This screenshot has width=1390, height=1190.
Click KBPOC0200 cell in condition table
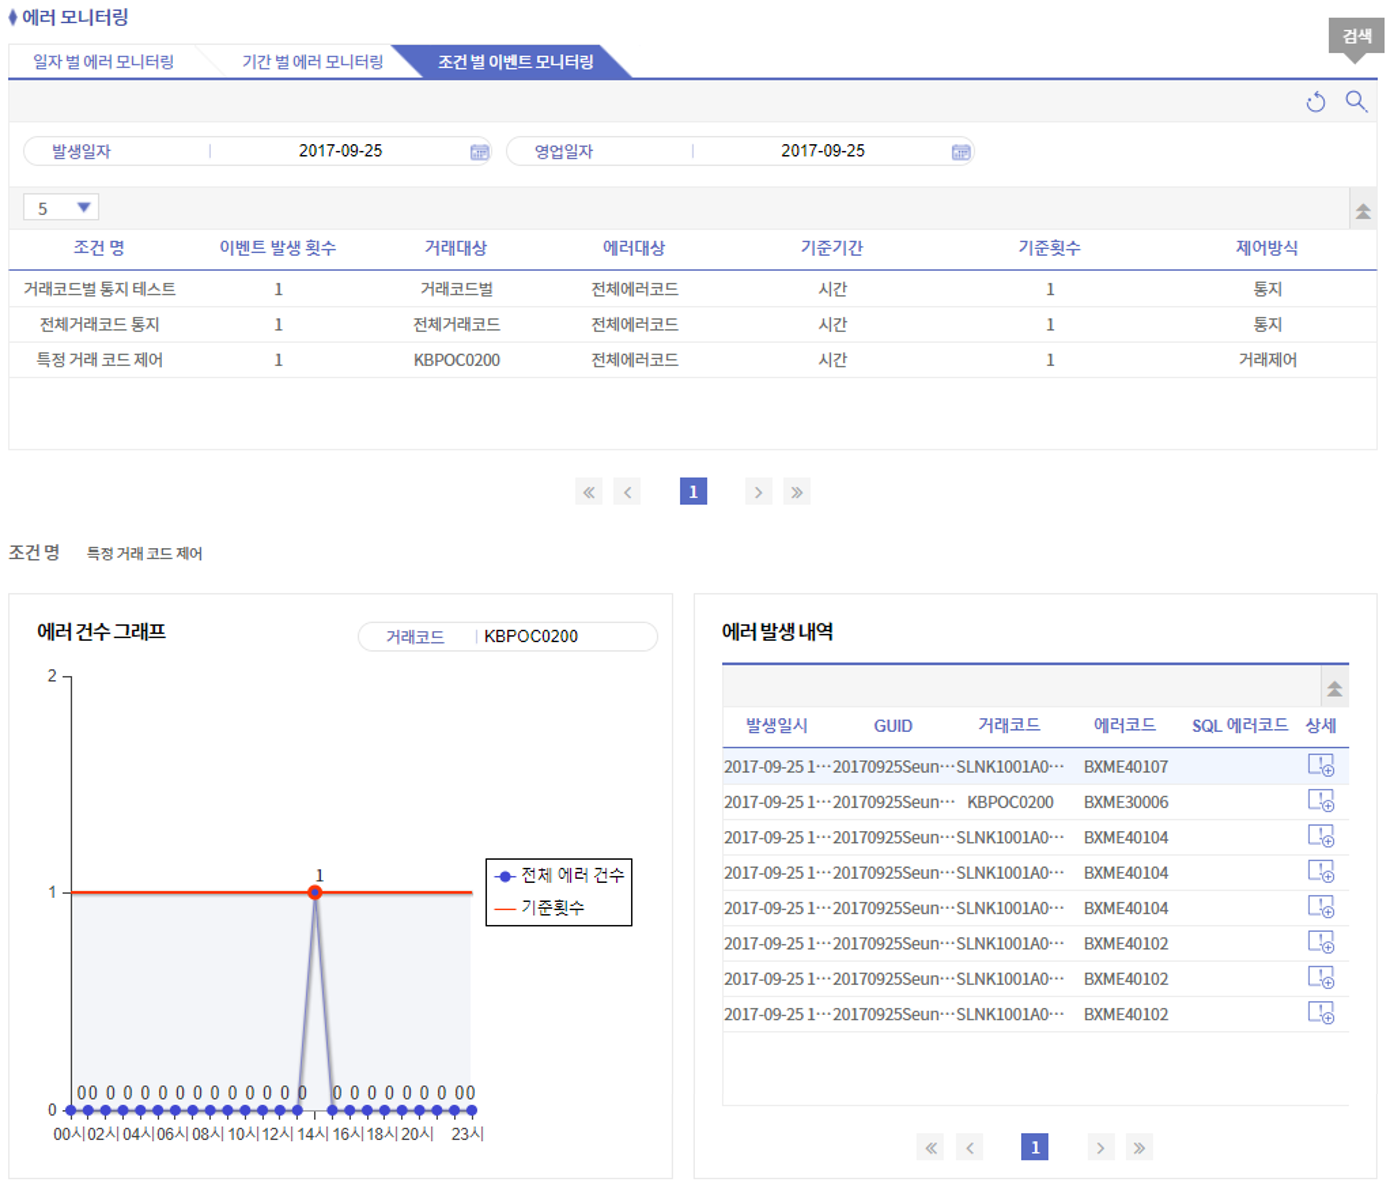point(457,360)
